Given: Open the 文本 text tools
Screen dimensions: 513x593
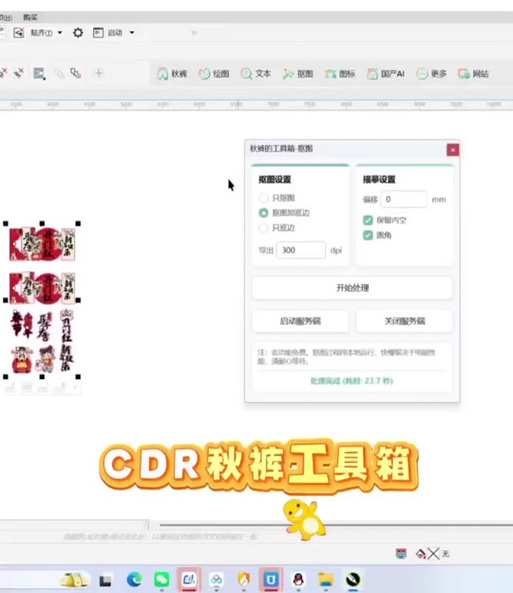Looking at the screenshot, I should coord(256,74).
